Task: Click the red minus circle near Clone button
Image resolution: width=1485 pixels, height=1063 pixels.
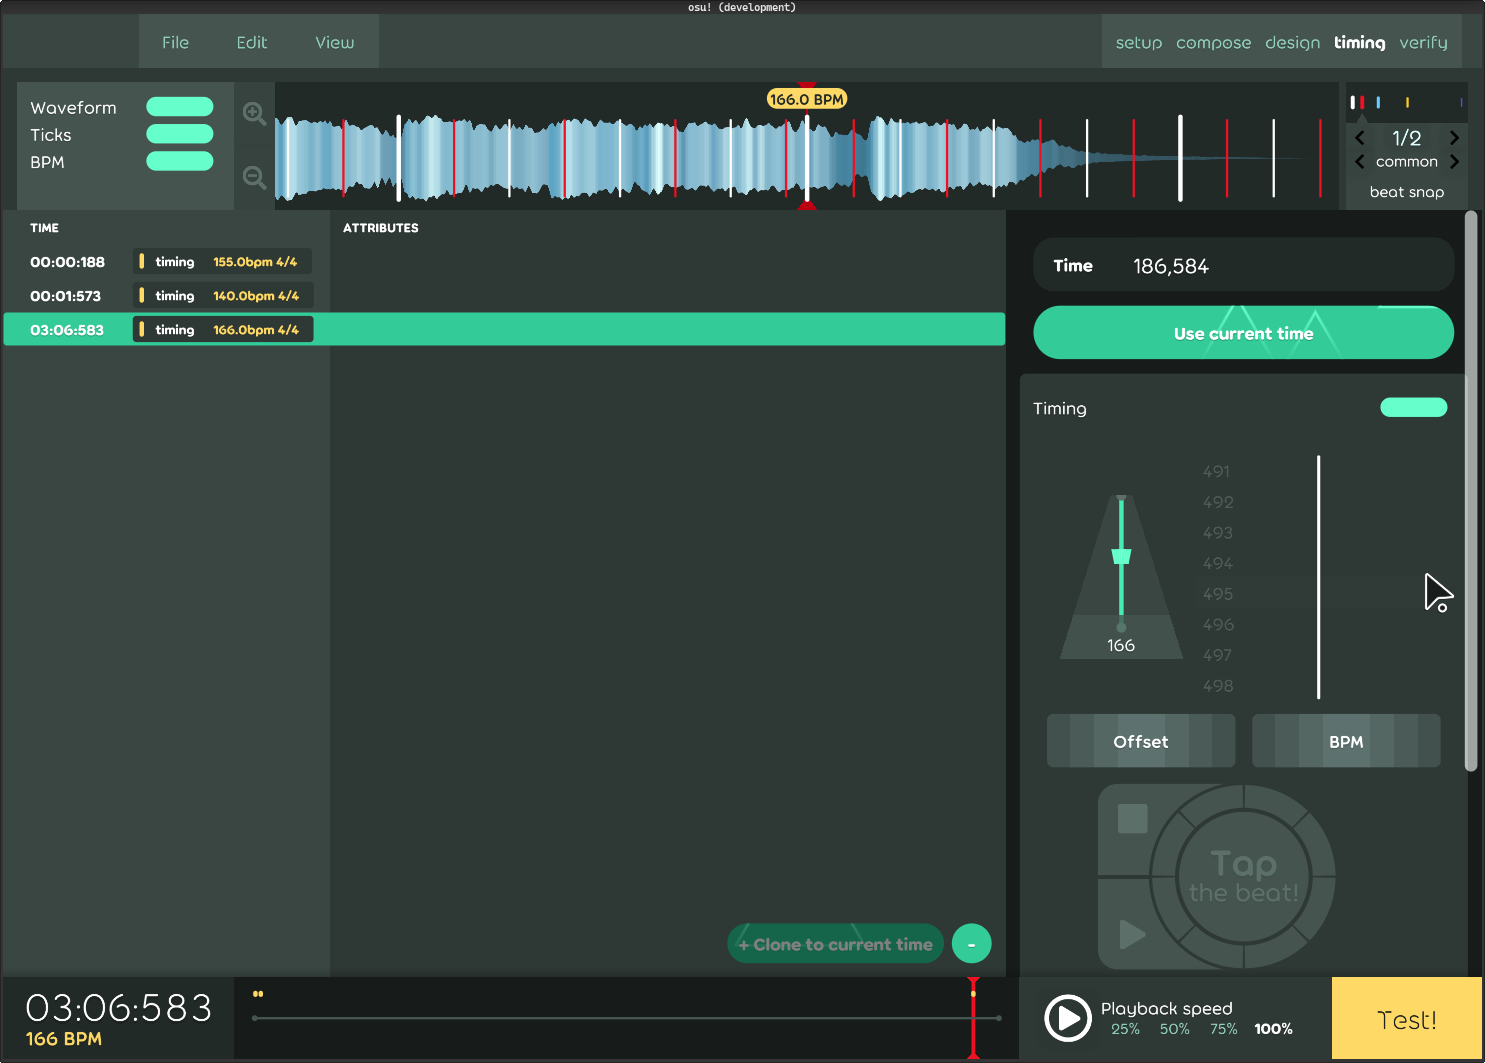Action: pos(971,943)
